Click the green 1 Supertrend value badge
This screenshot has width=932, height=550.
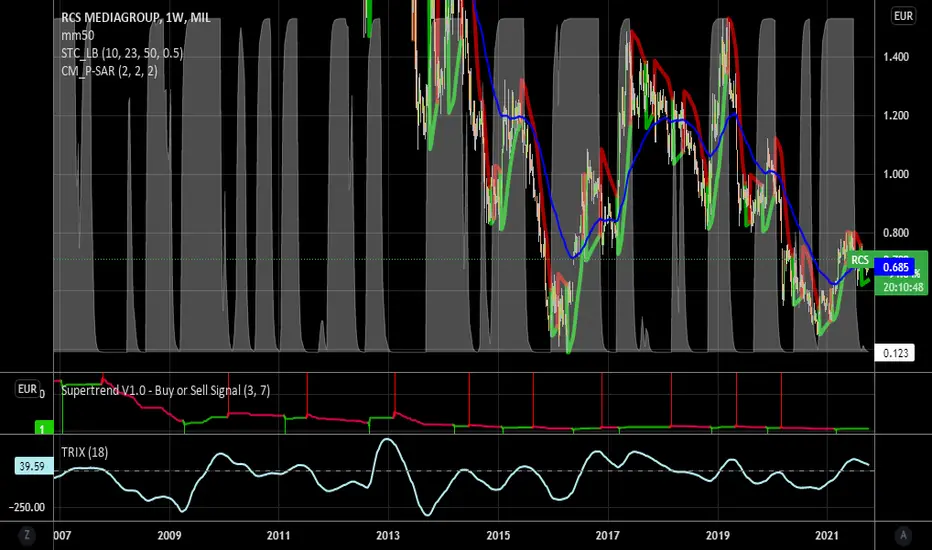coord(43,428)
